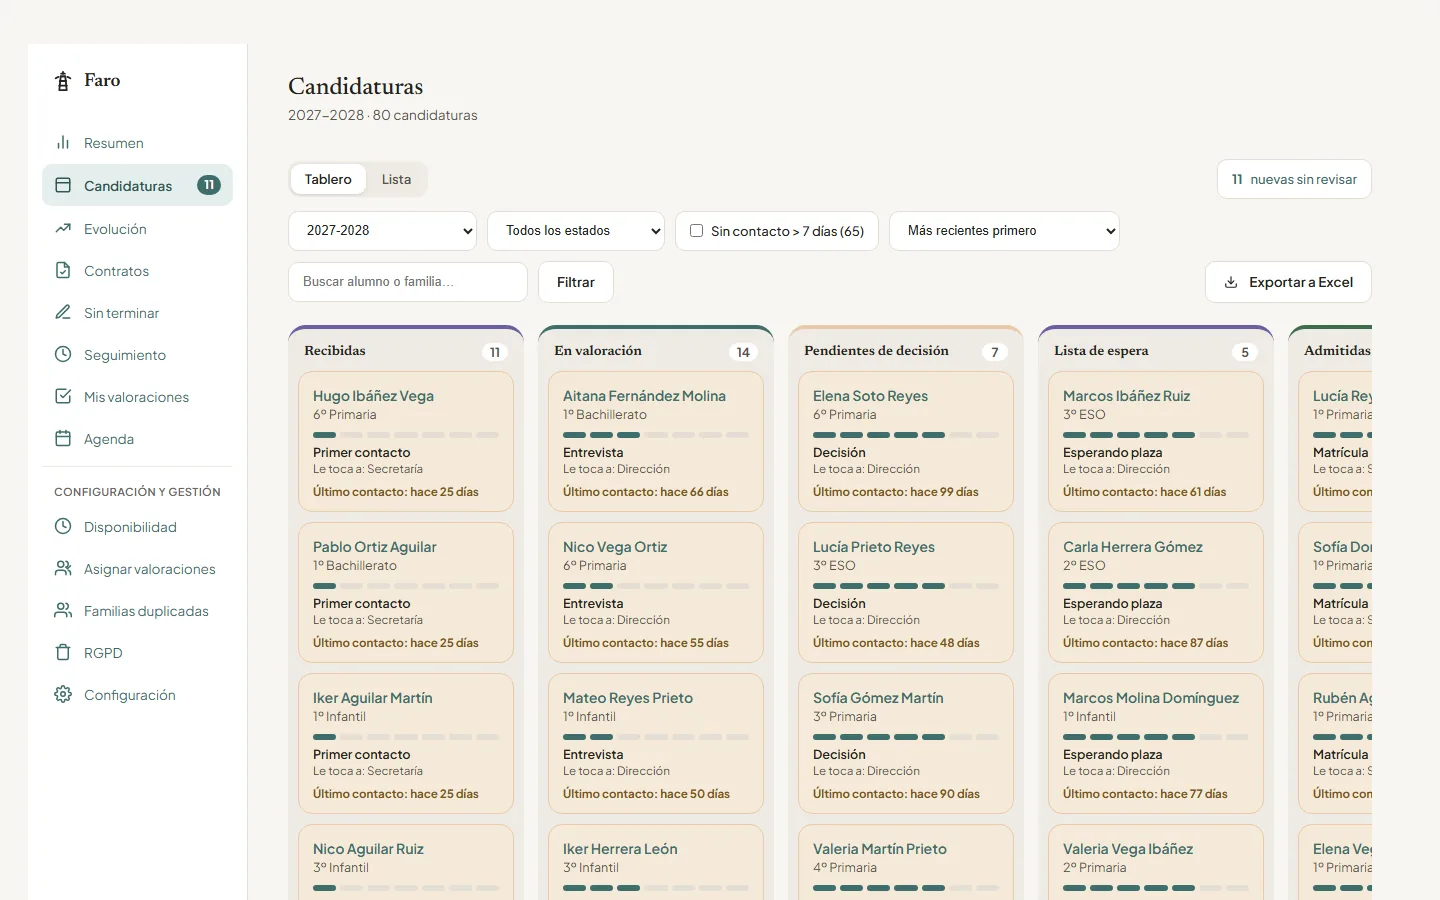This screenshot has width=1440, height=900.
Task: Expand the 'Todos los estados' dropdown
Action: pos(576,231)
